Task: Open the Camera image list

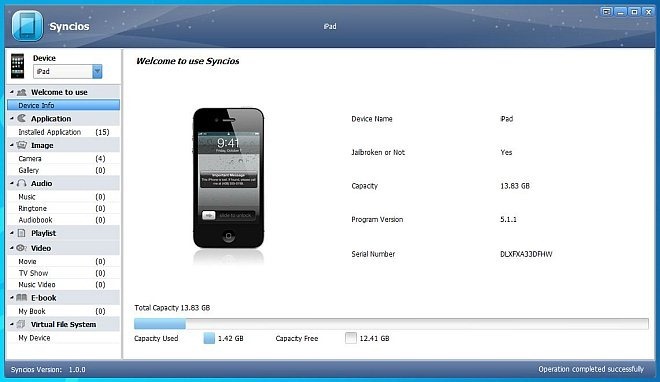Action: coord(63,159)
